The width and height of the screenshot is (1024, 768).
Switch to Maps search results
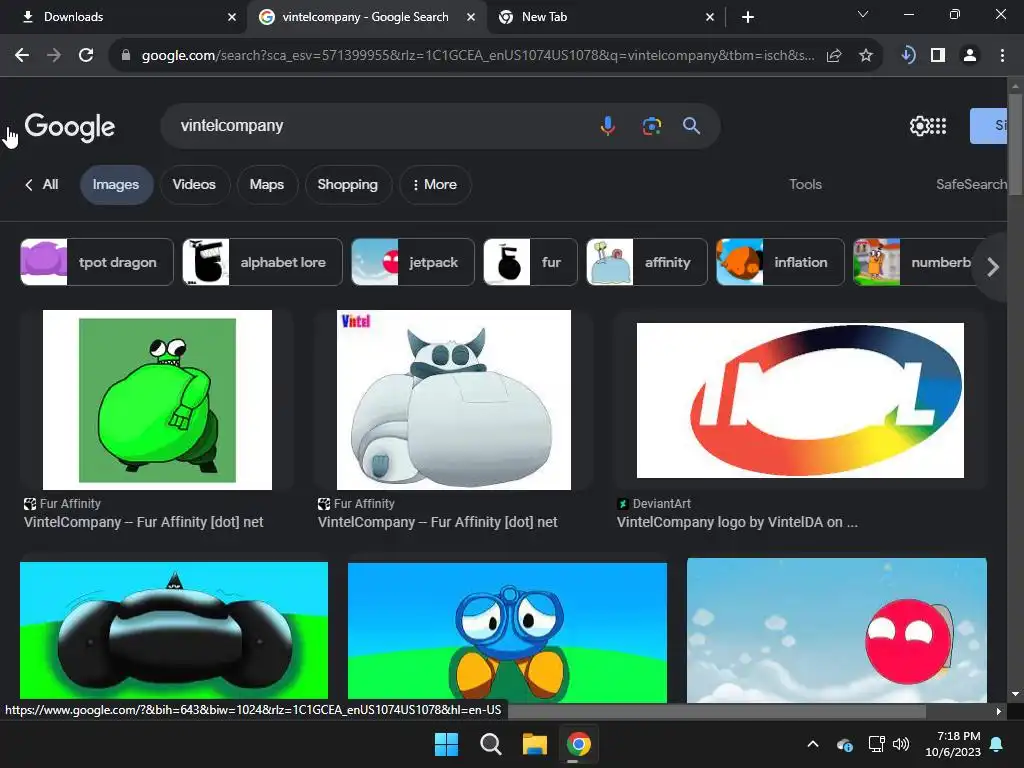(x=266, y=185)
